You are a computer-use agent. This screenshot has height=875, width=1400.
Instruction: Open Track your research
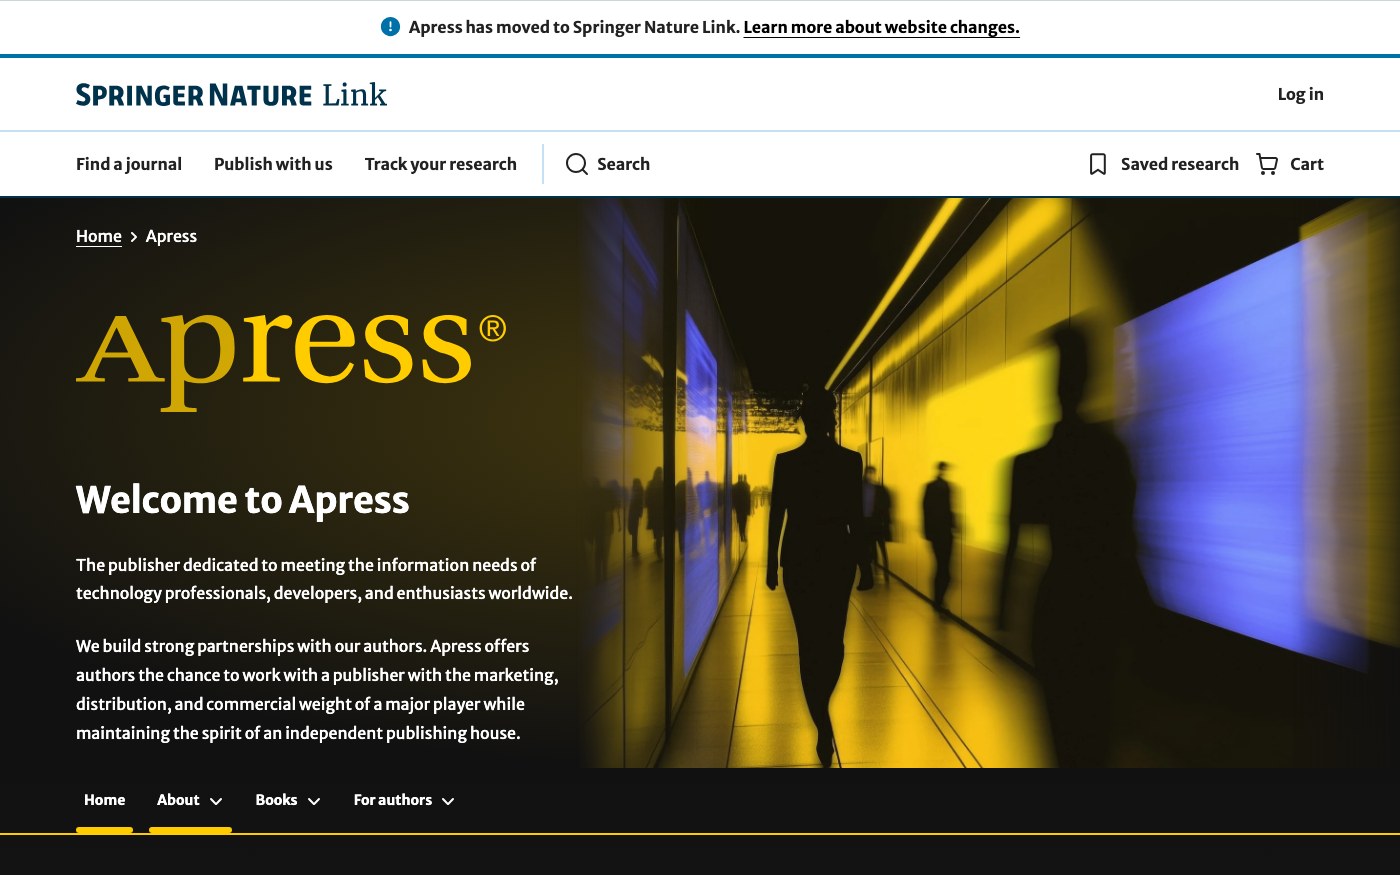coord(441,164)
